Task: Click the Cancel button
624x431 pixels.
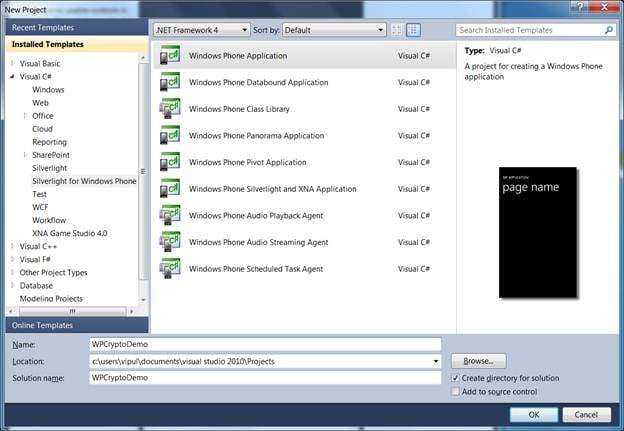Action: click(x=586, y=415)
